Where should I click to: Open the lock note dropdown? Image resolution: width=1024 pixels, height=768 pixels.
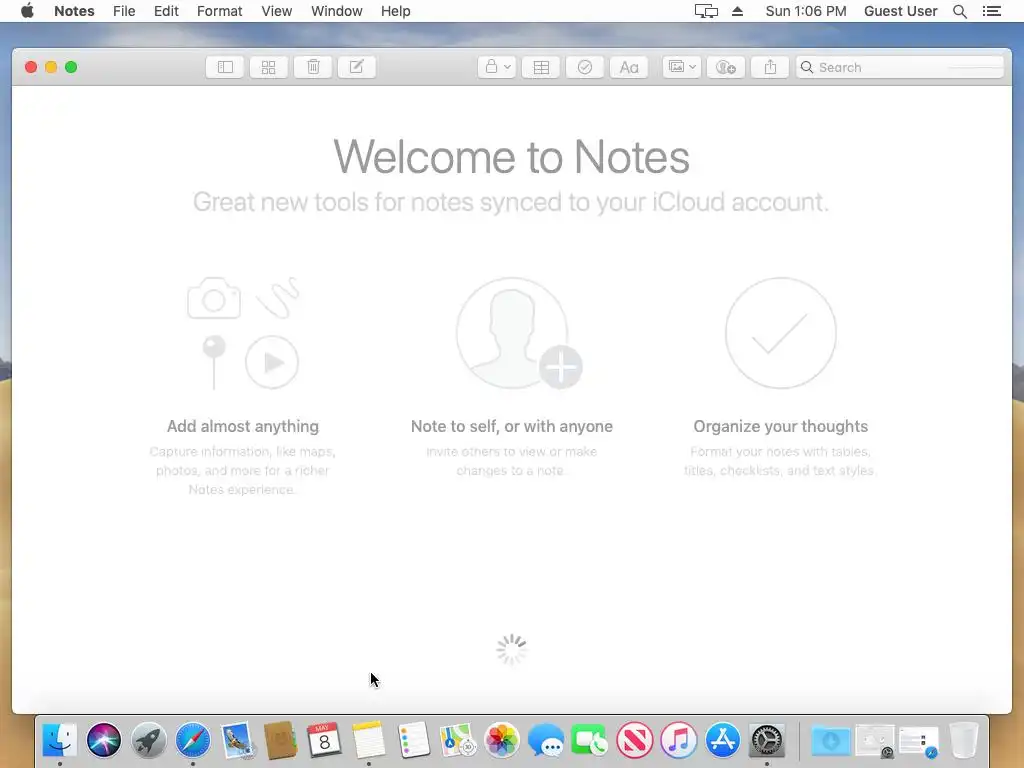click(x=497, y=67)
